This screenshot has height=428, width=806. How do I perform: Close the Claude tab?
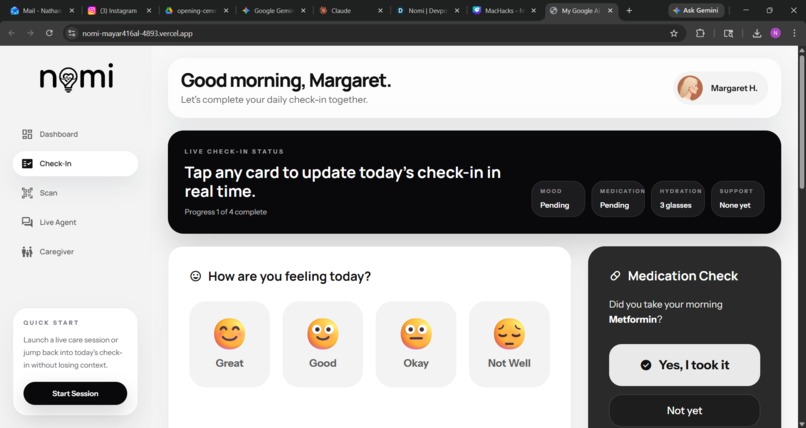[x=380, y=10]
